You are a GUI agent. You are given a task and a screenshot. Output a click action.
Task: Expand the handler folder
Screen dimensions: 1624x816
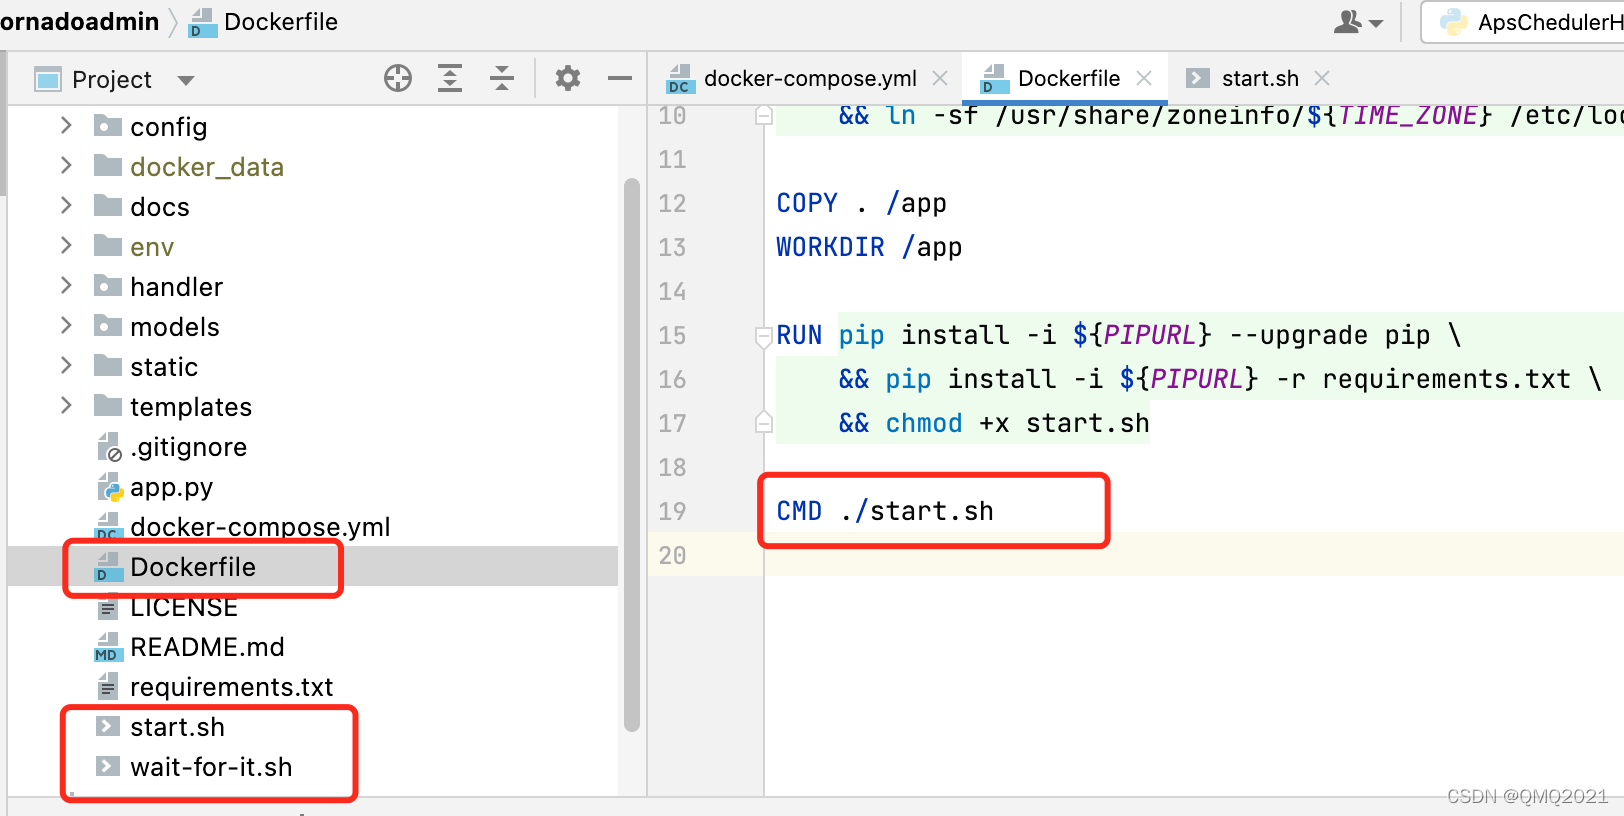(x=66, y=285)
